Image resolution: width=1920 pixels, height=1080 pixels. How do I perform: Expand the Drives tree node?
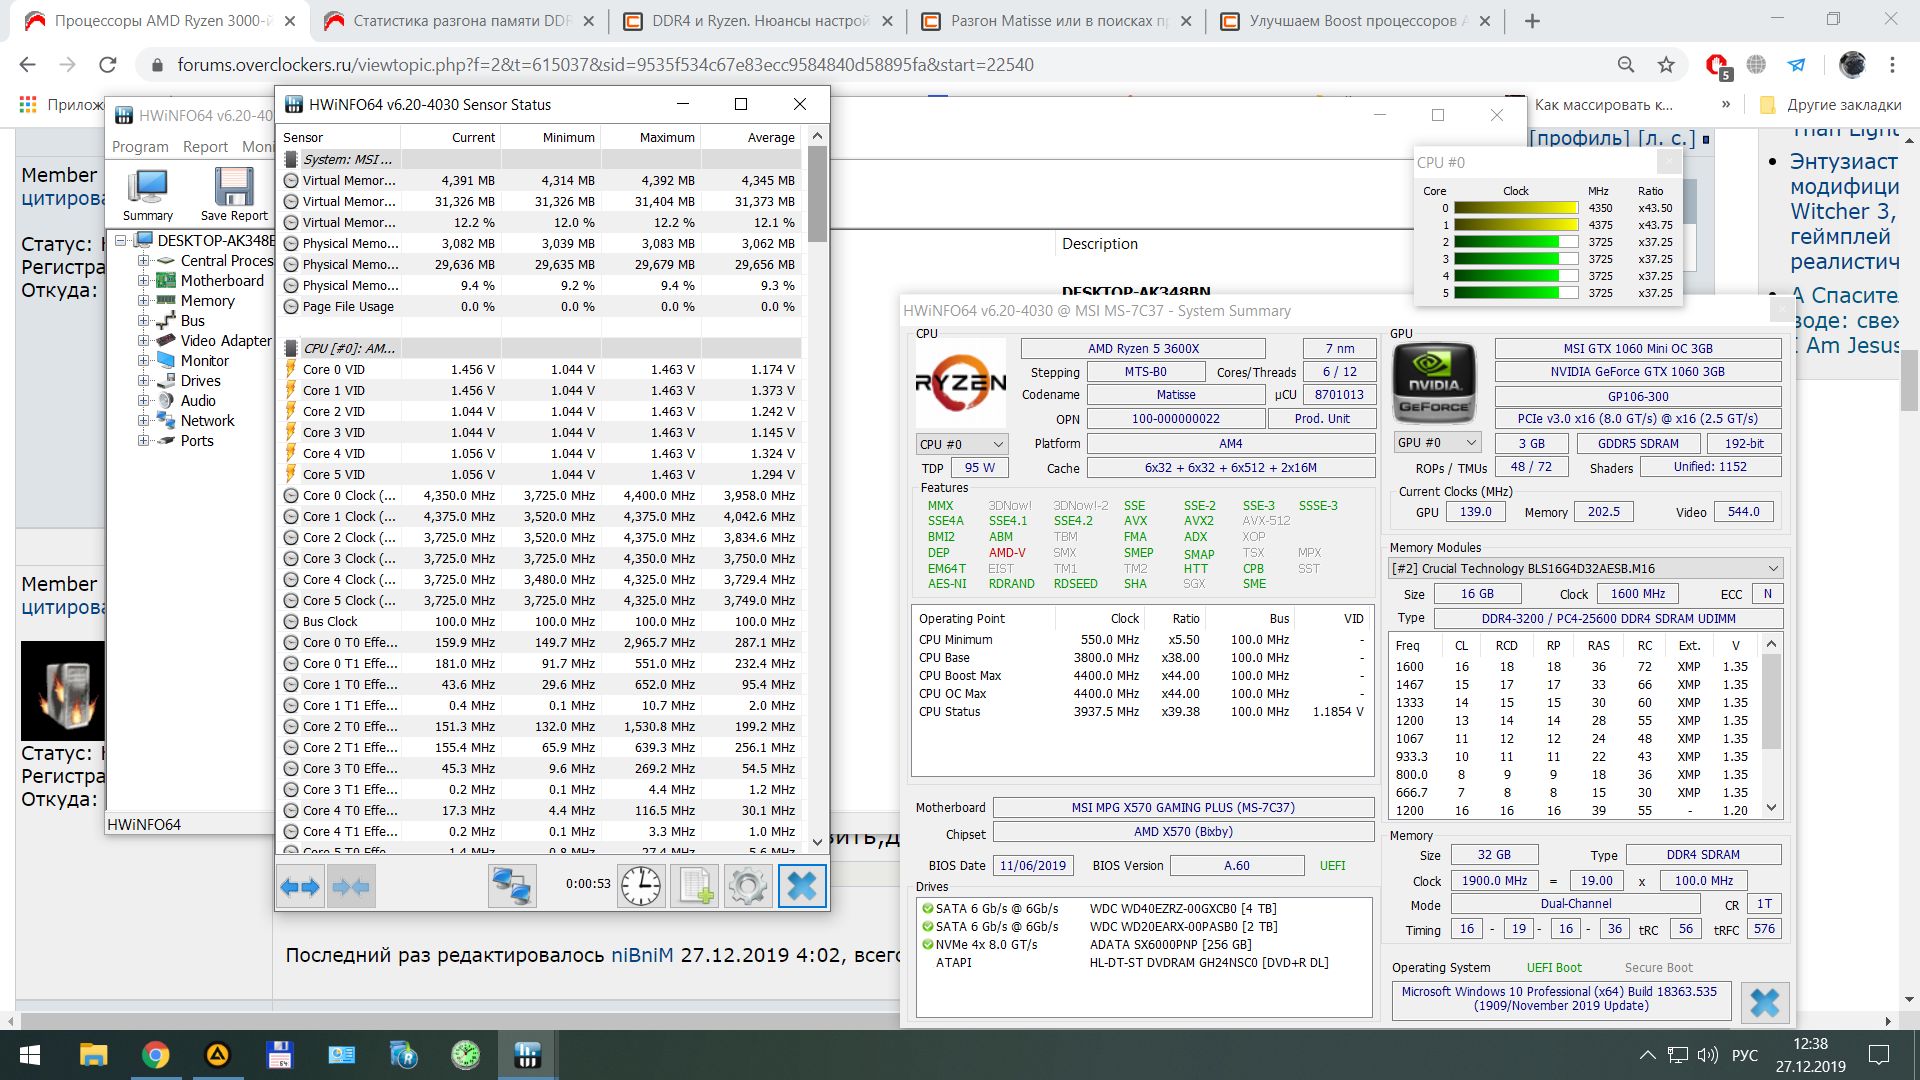tap(144, 381)
